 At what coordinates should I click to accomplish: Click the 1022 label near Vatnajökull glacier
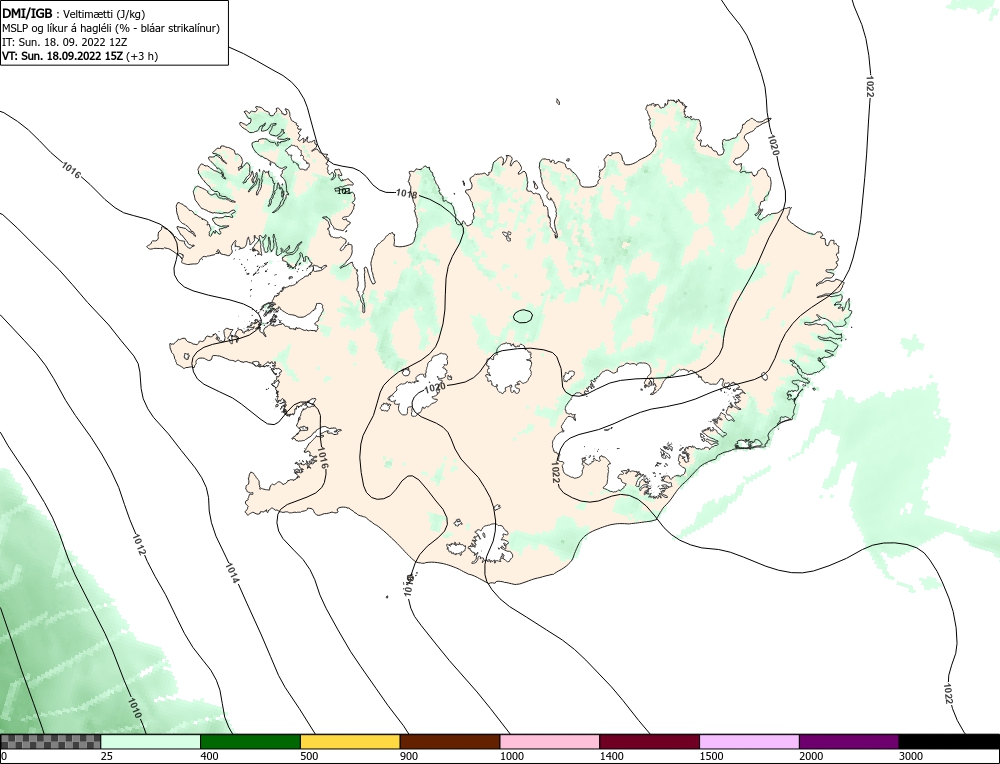pos(555,473)
